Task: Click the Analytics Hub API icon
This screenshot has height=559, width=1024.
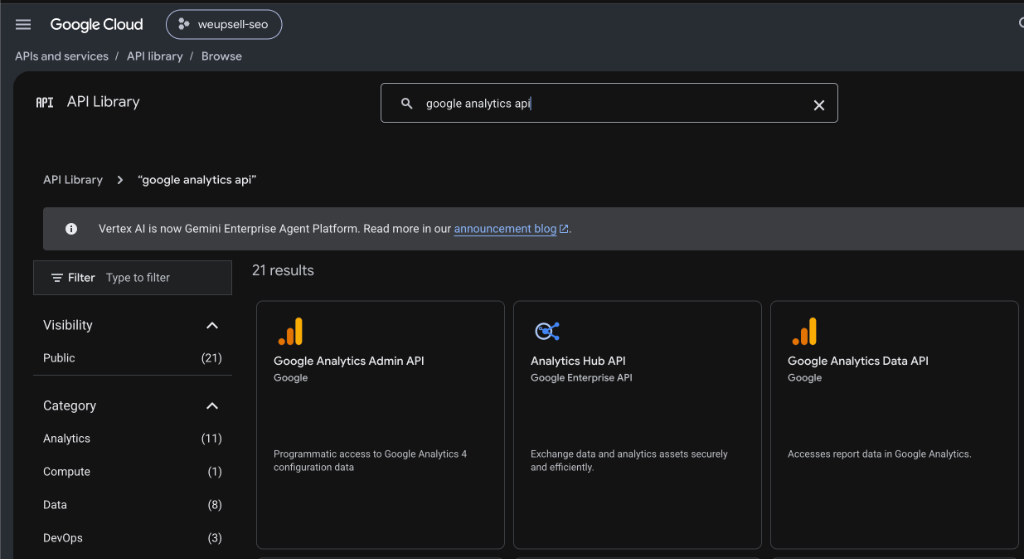Action: tap(547, 331)
